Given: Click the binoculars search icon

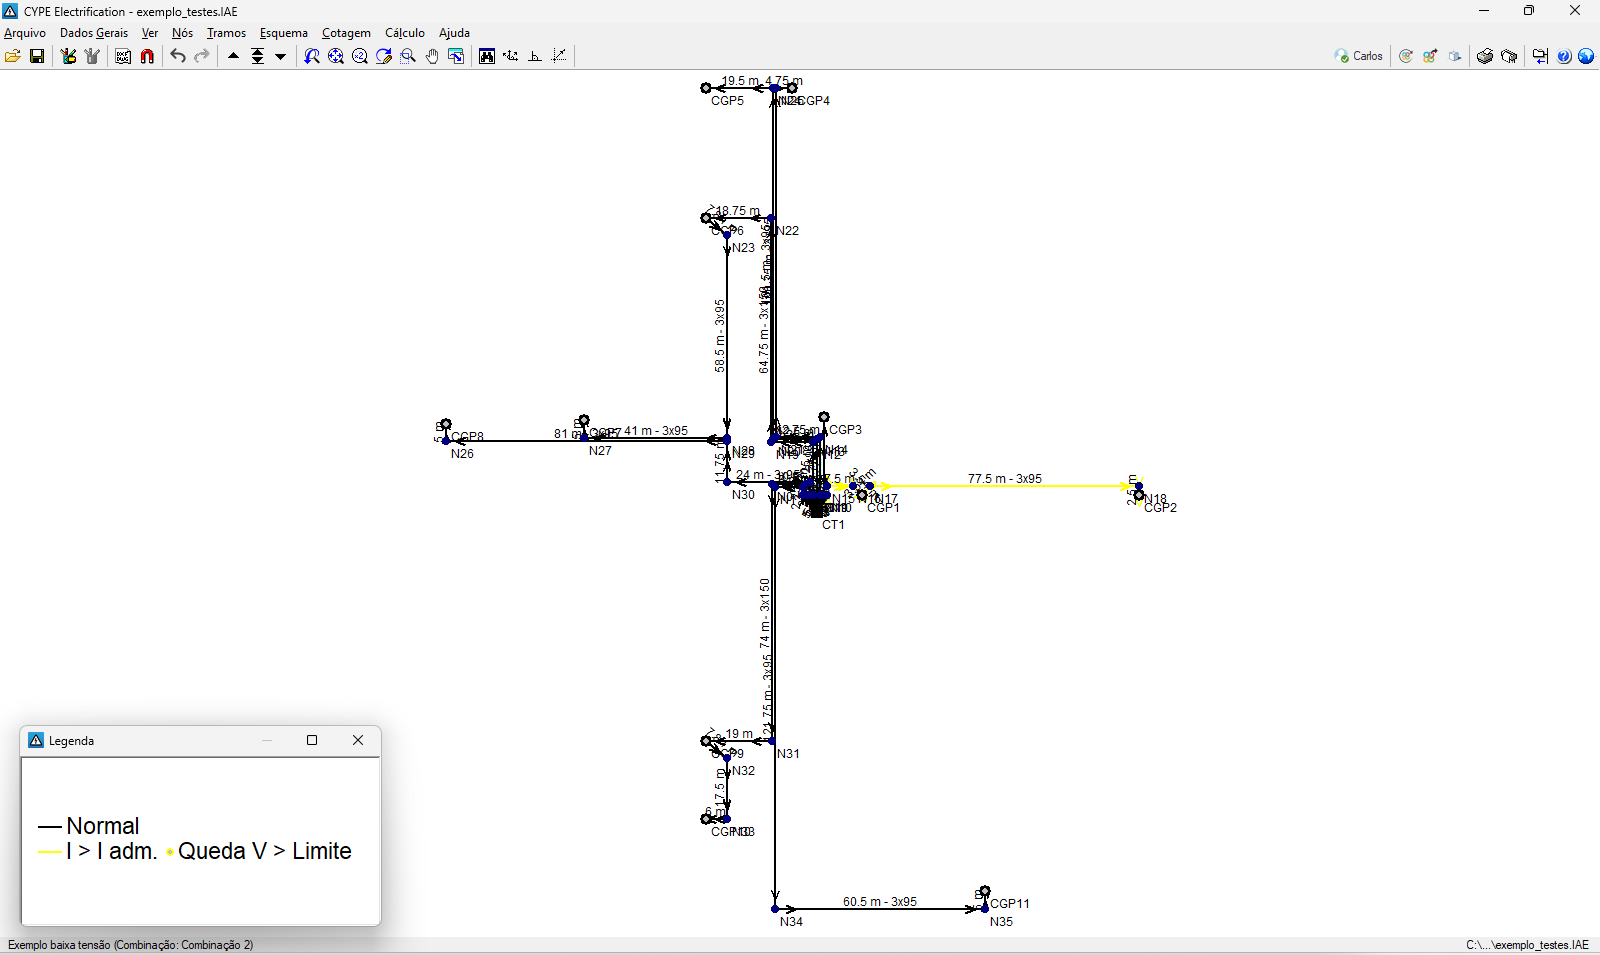Looking at the screenshot, I should pyautogui.click(x=487, y=56).
